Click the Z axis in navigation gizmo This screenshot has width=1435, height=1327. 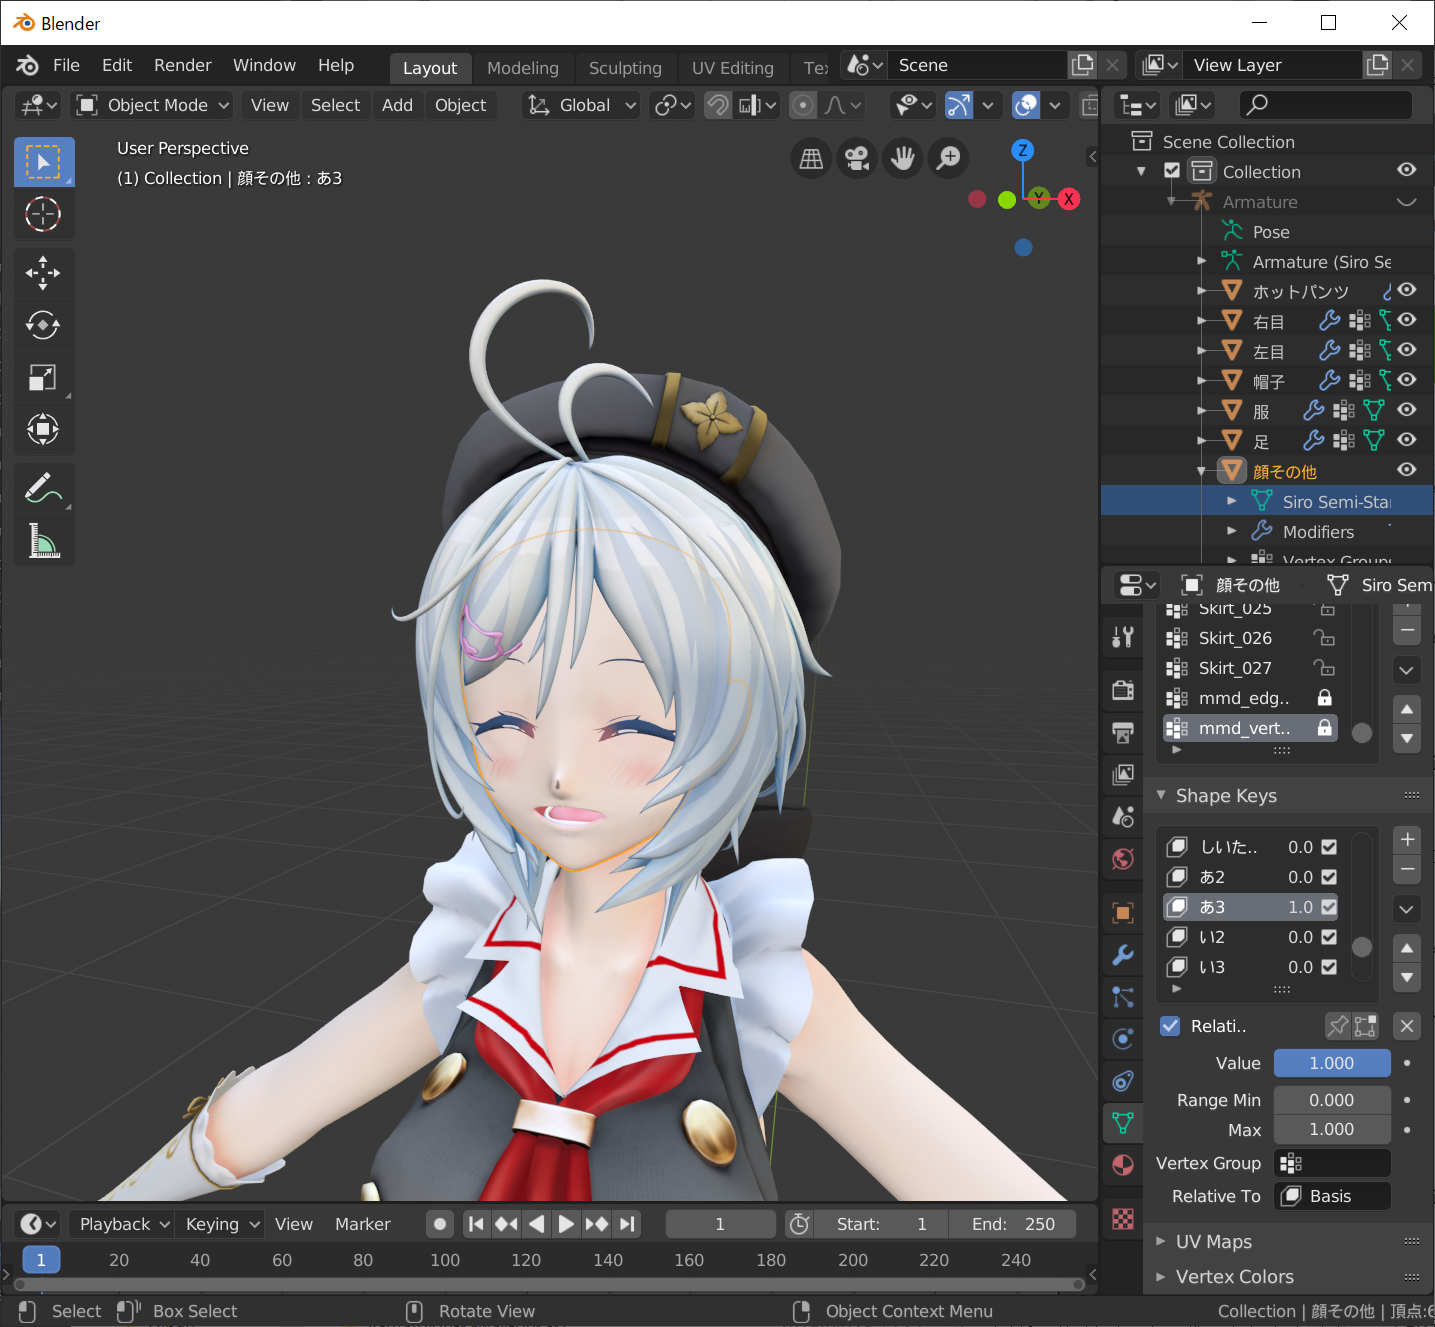pyautogui.click(x=1022, y=151)
